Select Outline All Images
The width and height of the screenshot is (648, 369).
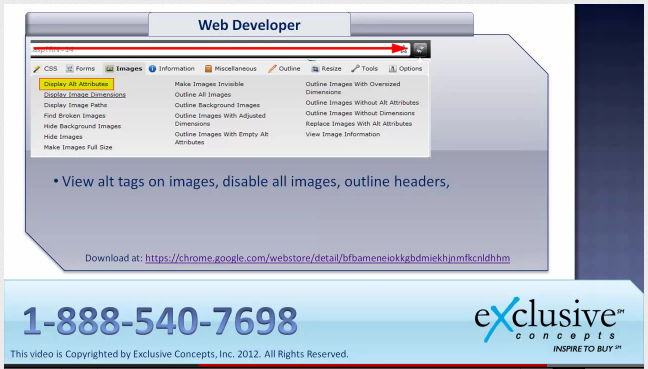coord(202,95)
